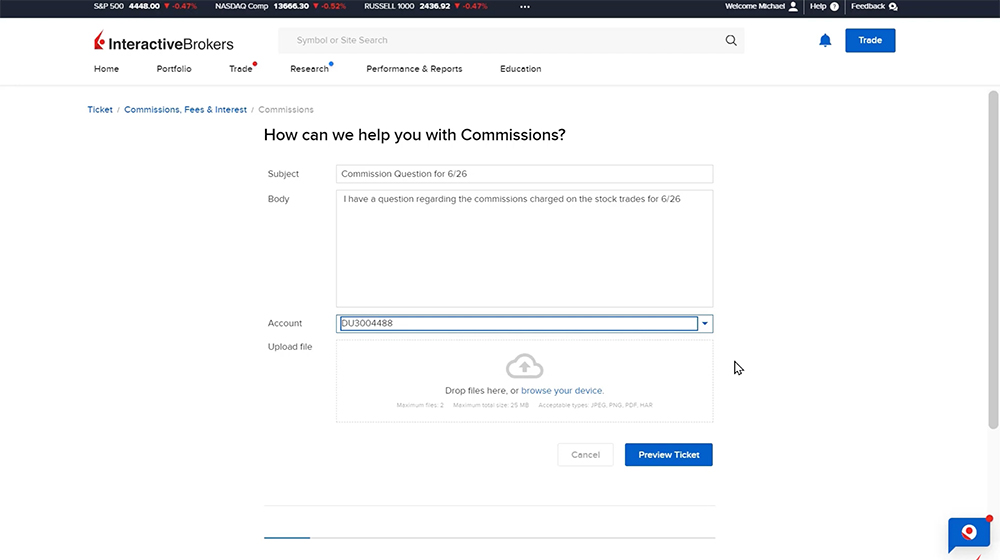Click the search magnifier icon
This screenshot has width=1000, height=560.
[731, 41]
